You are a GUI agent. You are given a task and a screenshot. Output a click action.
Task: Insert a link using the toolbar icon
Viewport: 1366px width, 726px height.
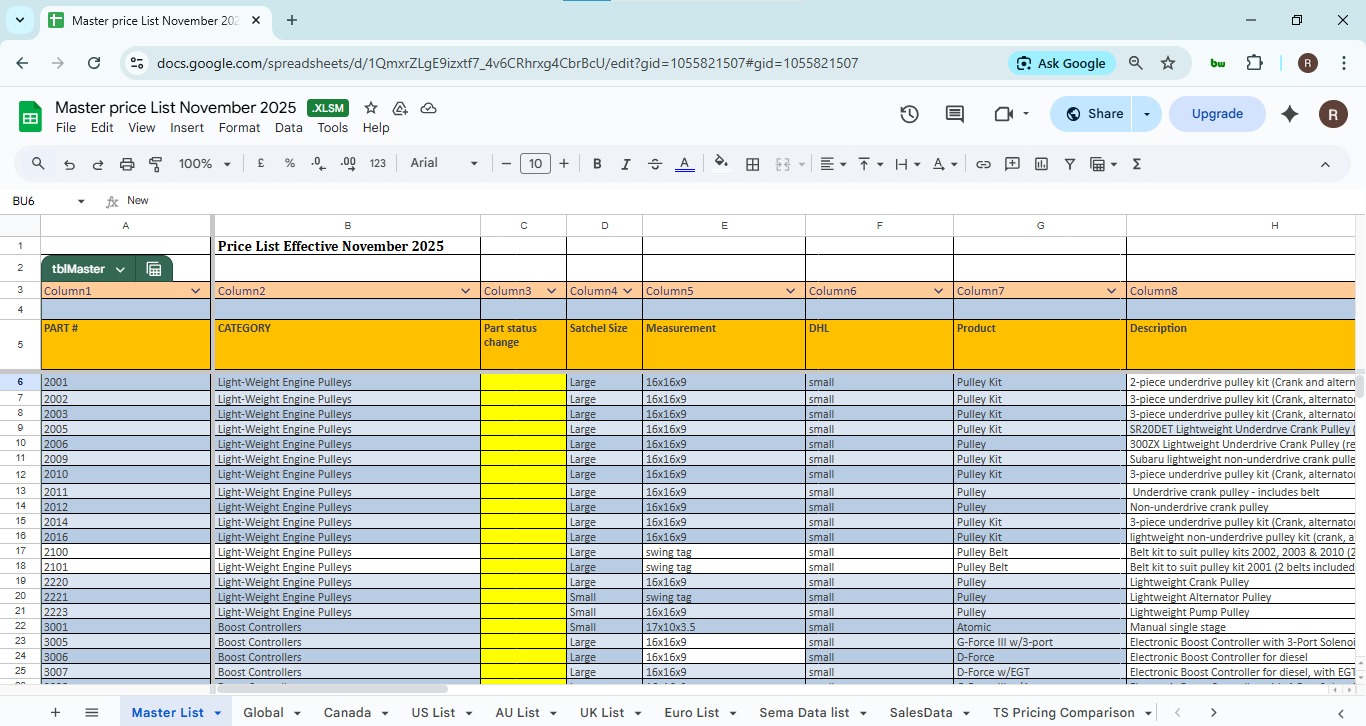985,163
